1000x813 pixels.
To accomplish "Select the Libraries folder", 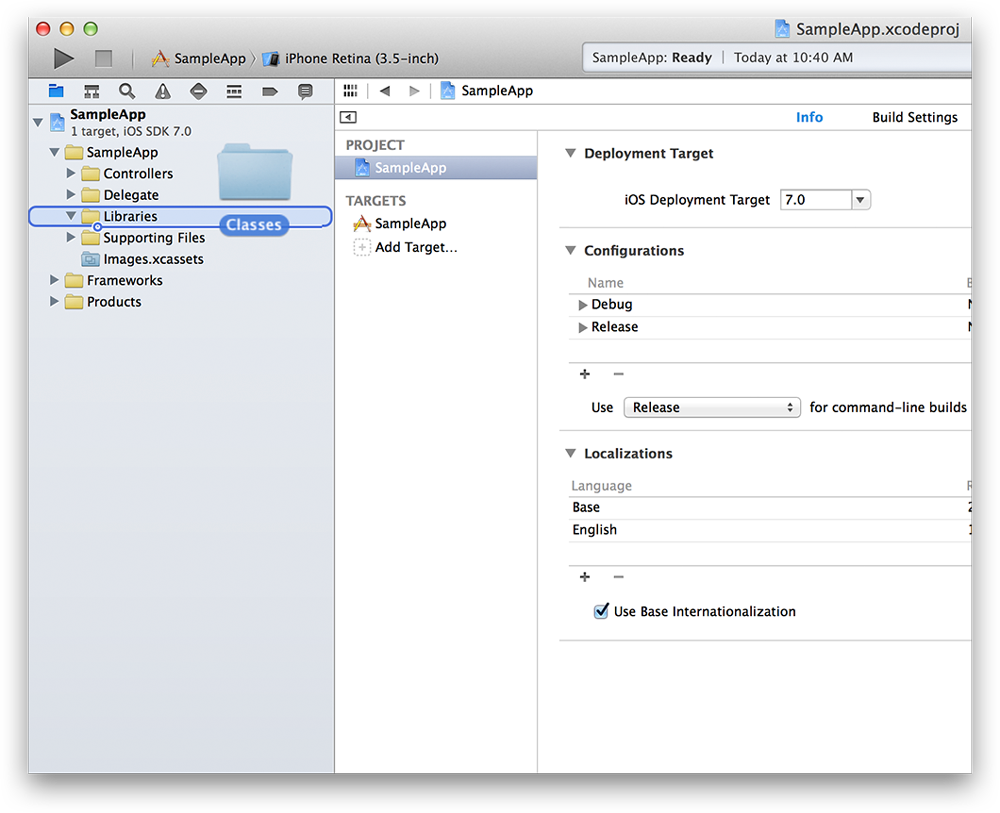I will (120, 216).
